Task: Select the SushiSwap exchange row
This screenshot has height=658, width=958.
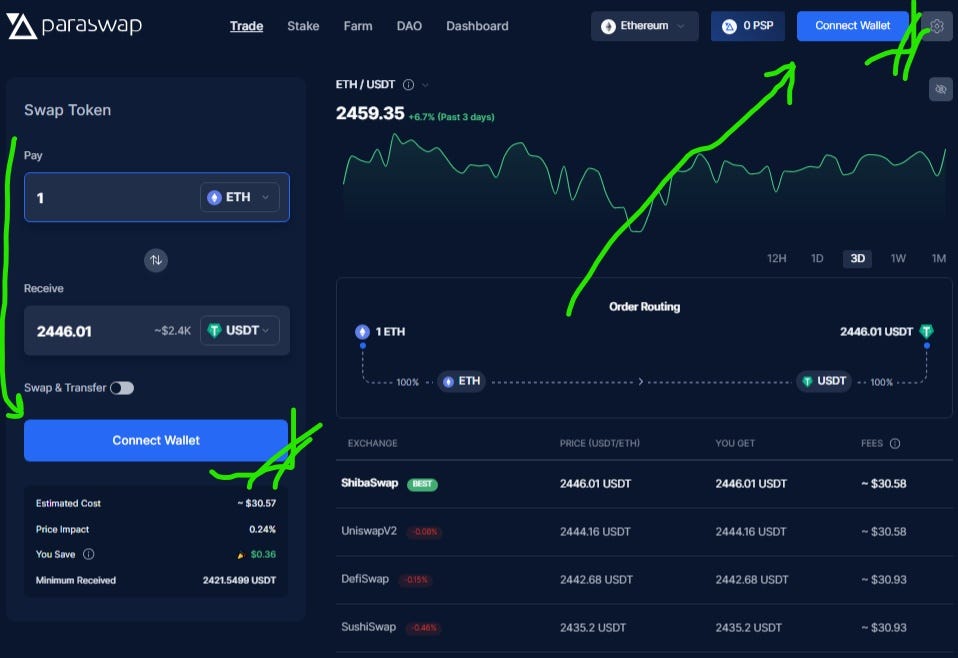Action: 644,627
